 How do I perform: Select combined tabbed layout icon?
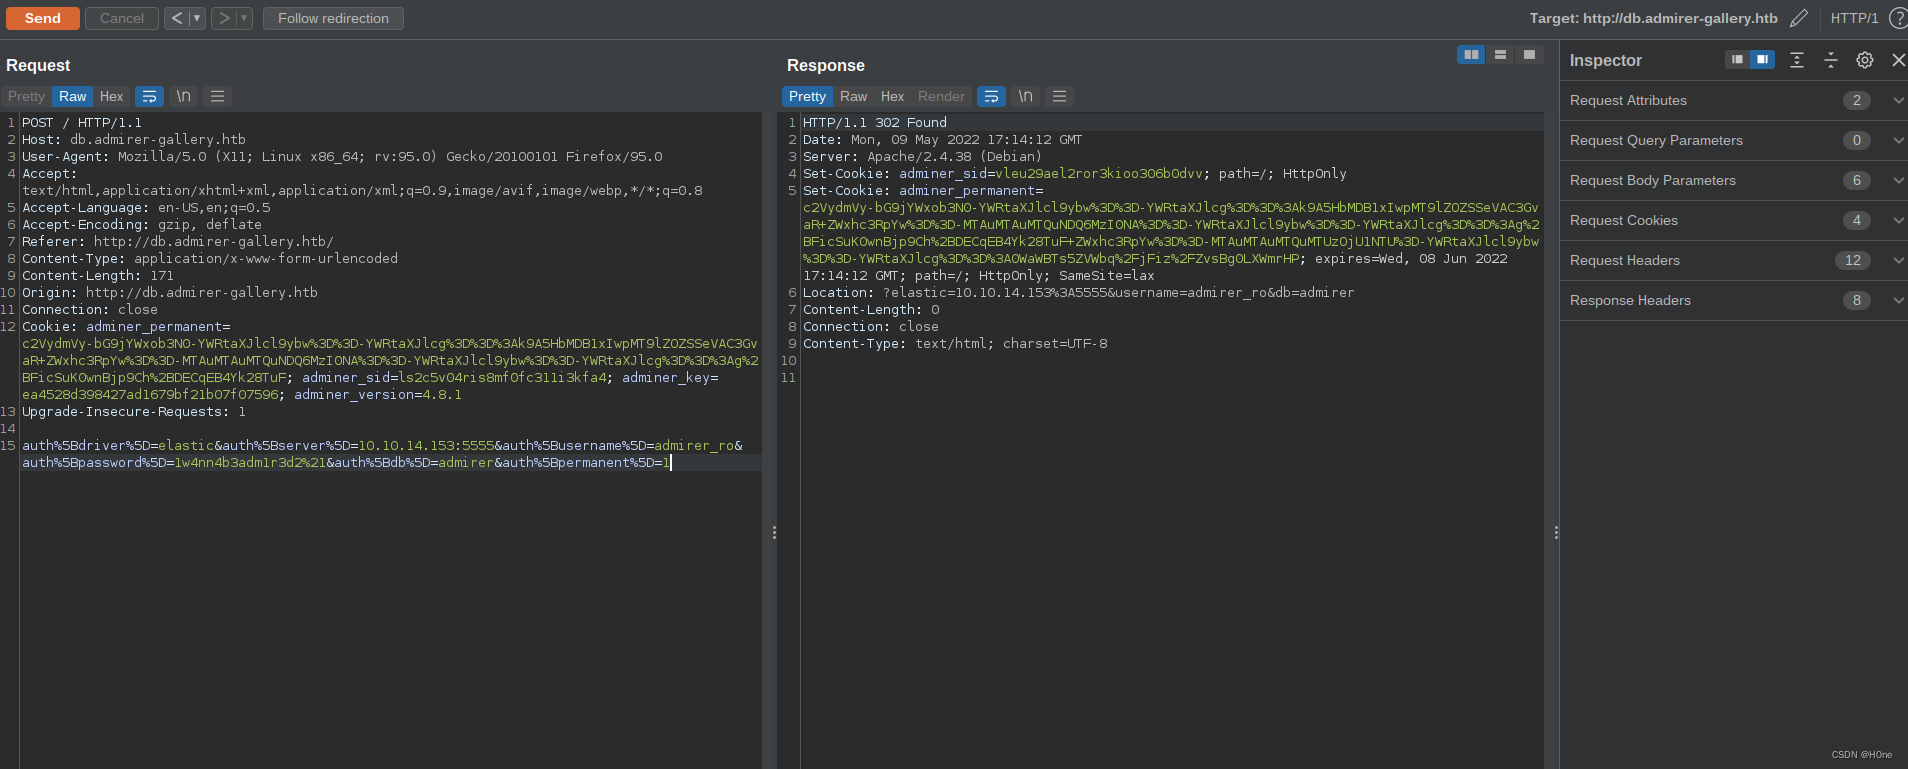1529,54
